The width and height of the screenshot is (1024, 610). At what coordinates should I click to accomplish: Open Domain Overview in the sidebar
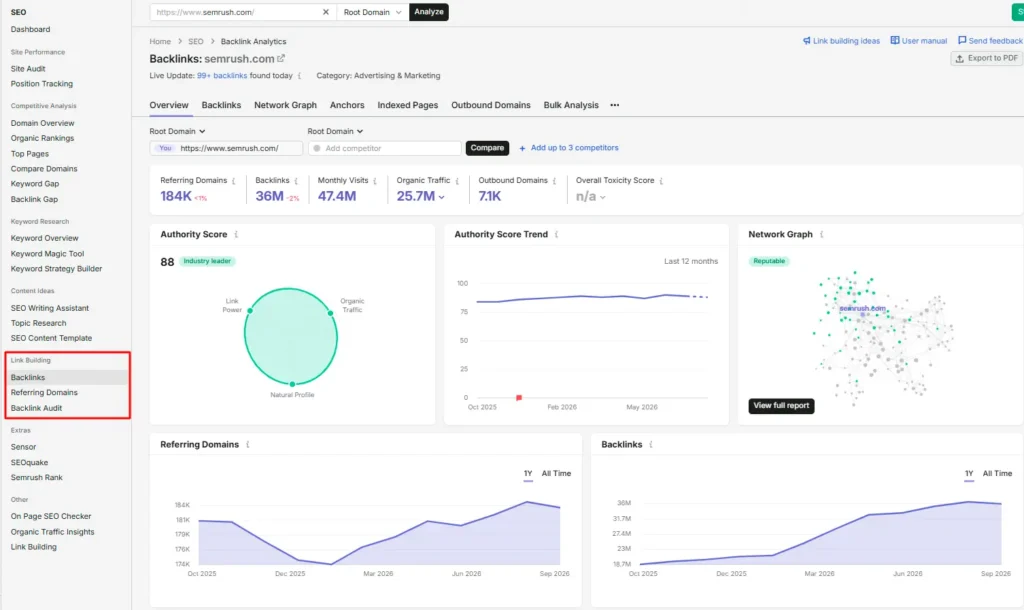tap(42, 123)
